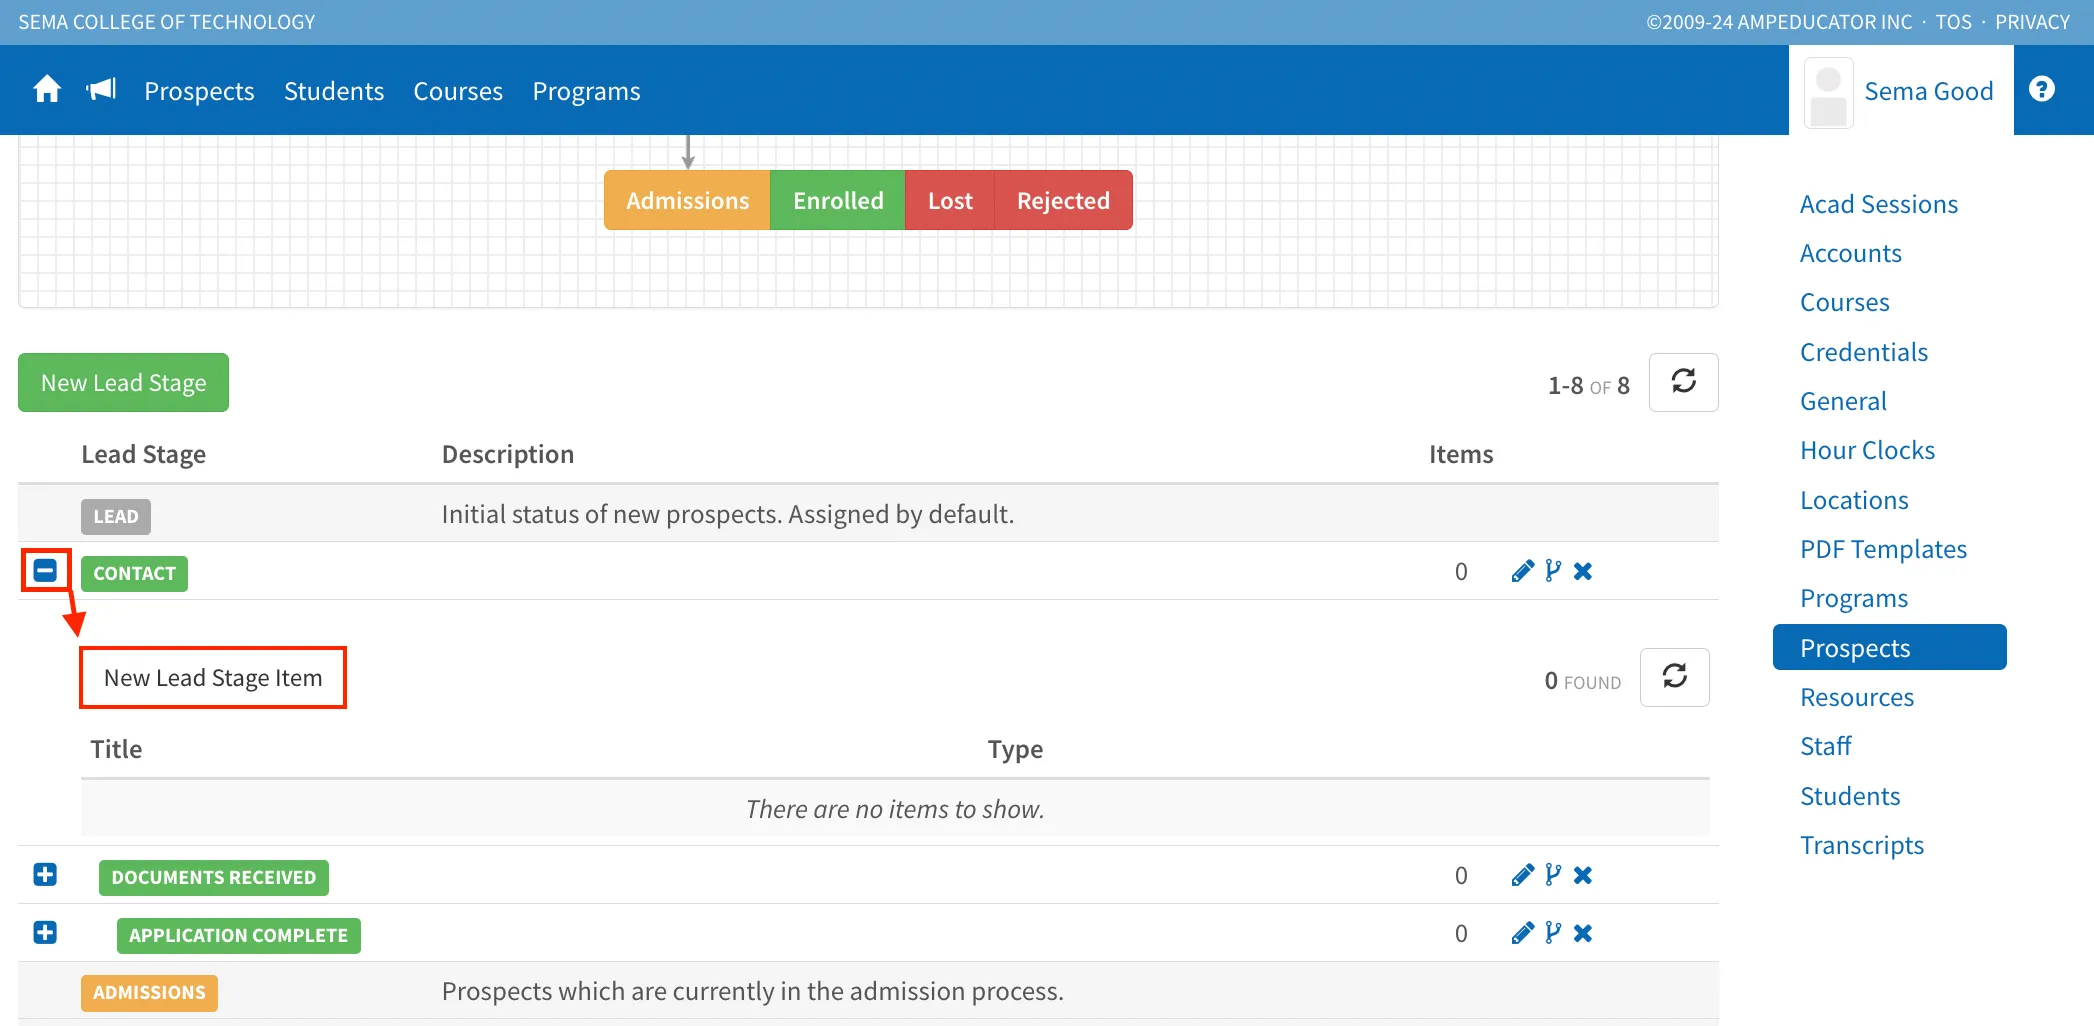
Task: Click the branch icon for Documents Received
Action: tap(1552, 875)
